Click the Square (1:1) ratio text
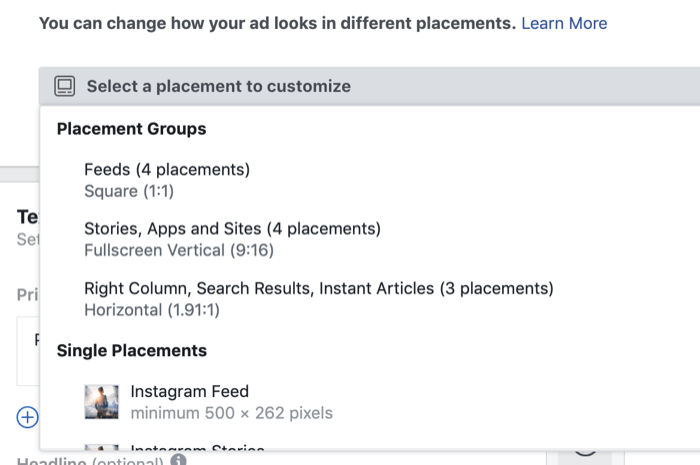The height and width of the screenshot is (465, 700). (x=129, y=191)
